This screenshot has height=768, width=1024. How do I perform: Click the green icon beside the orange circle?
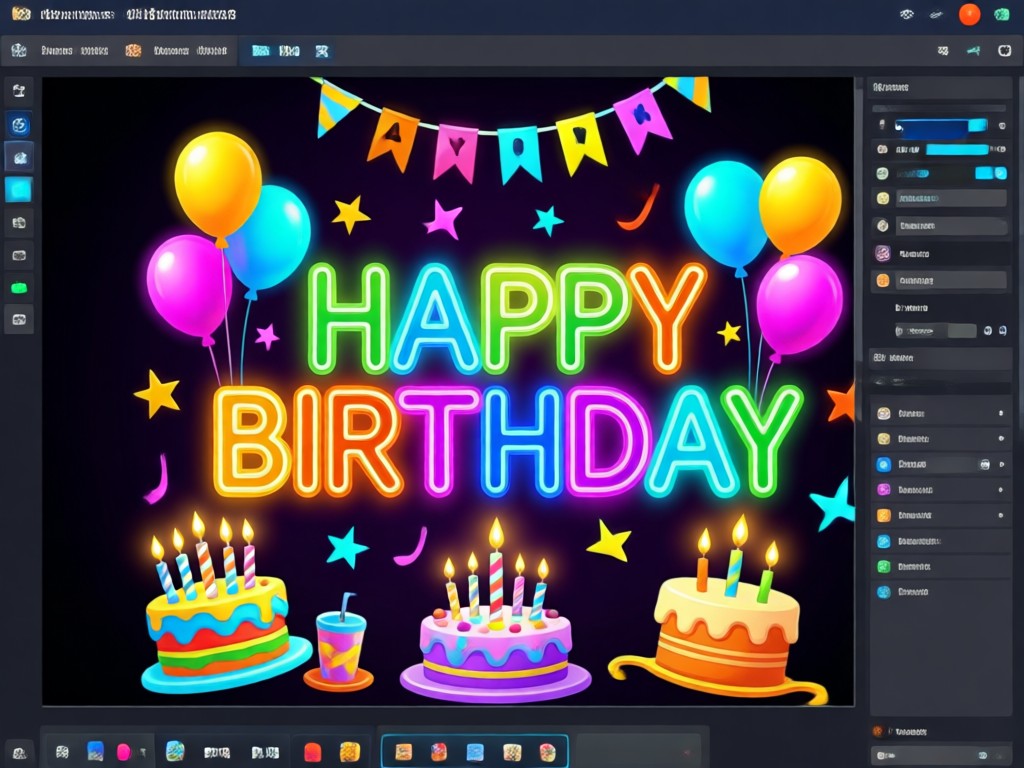[x=1002, y=14]
